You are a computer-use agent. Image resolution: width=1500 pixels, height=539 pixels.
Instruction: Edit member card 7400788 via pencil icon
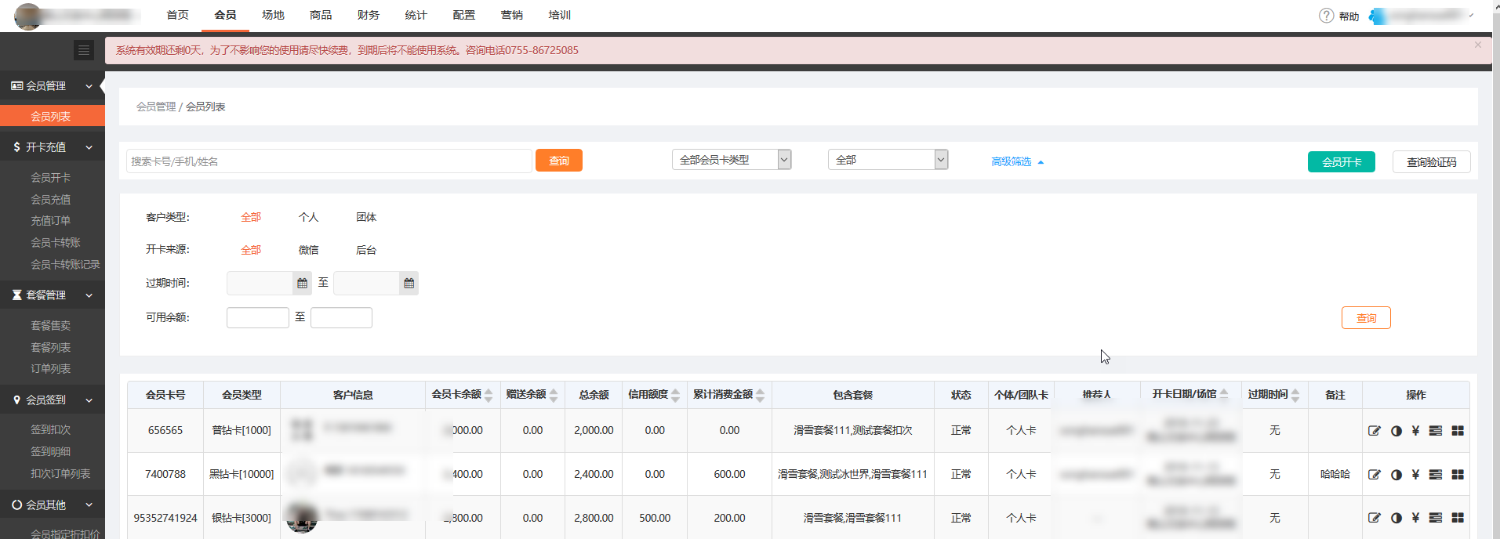coord(1374,474)
